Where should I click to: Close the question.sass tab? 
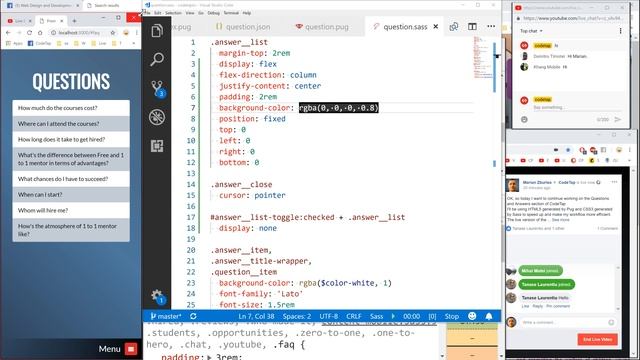436,27
